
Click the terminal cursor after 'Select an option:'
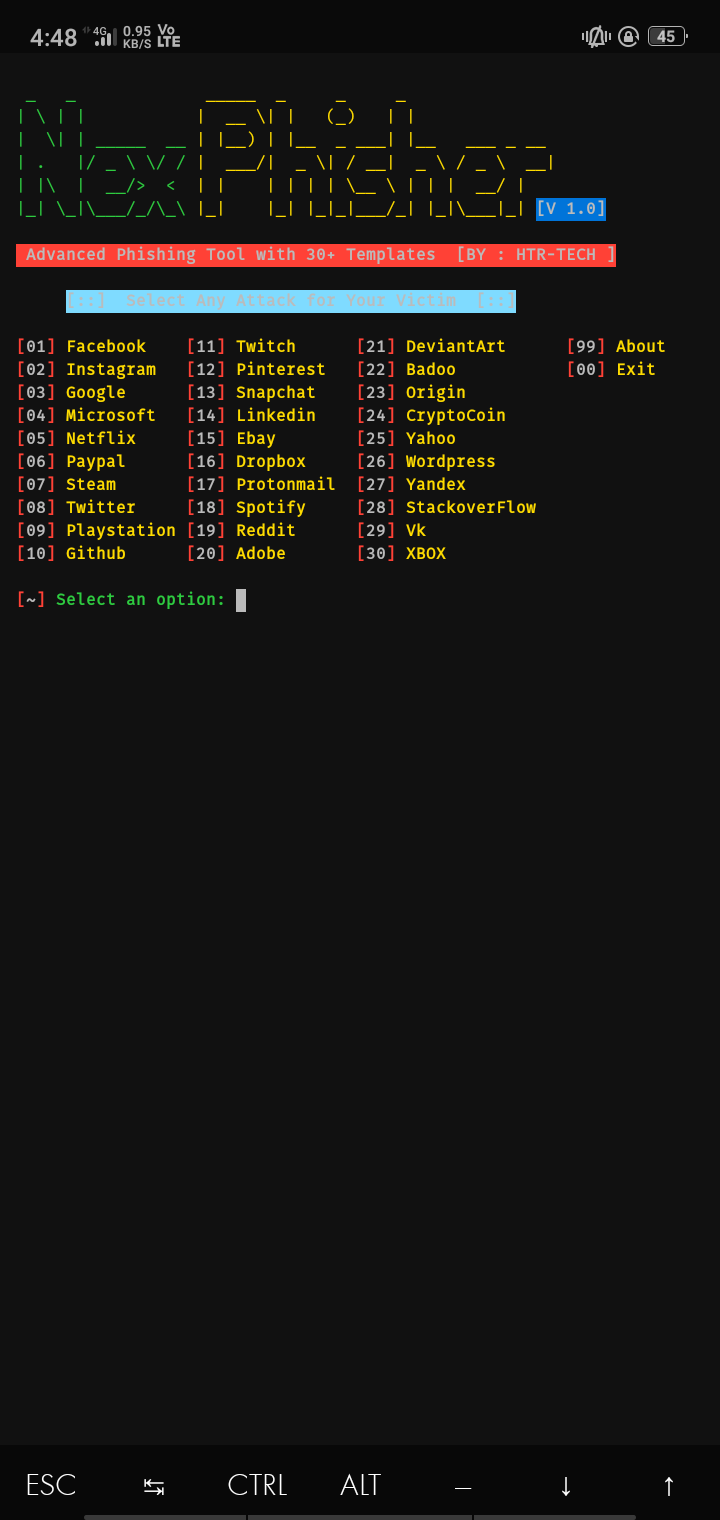pos(241,600)
